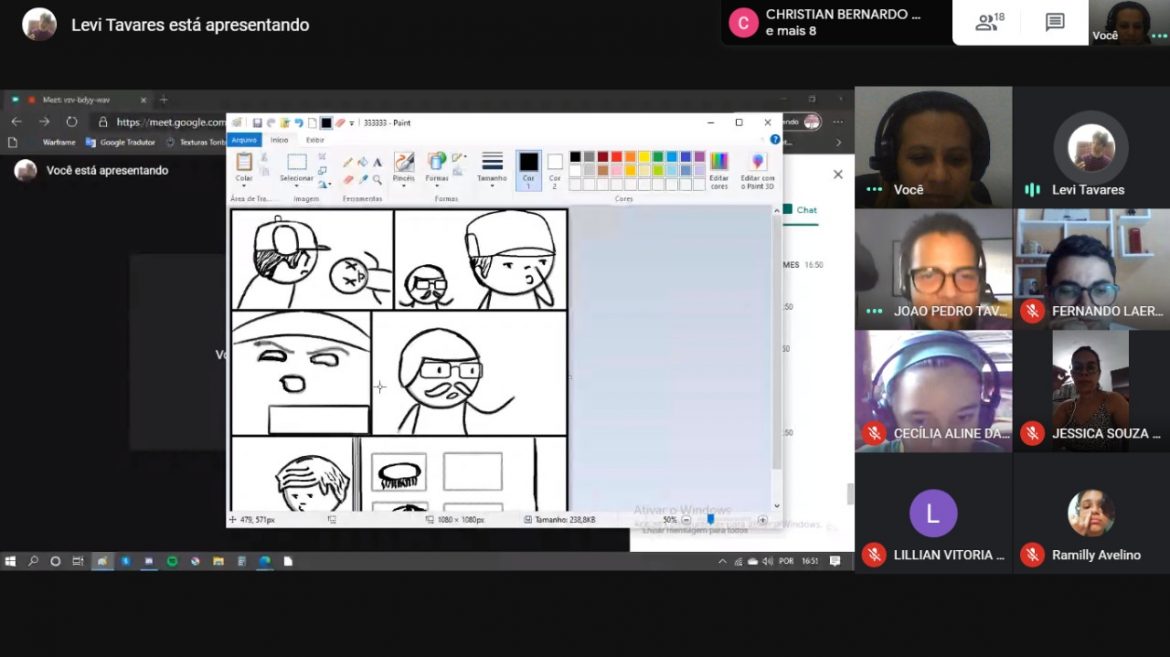Switch to the Exibir ribbon tab
Viewport: 1170px width, 657px height.
coord(315,140)
